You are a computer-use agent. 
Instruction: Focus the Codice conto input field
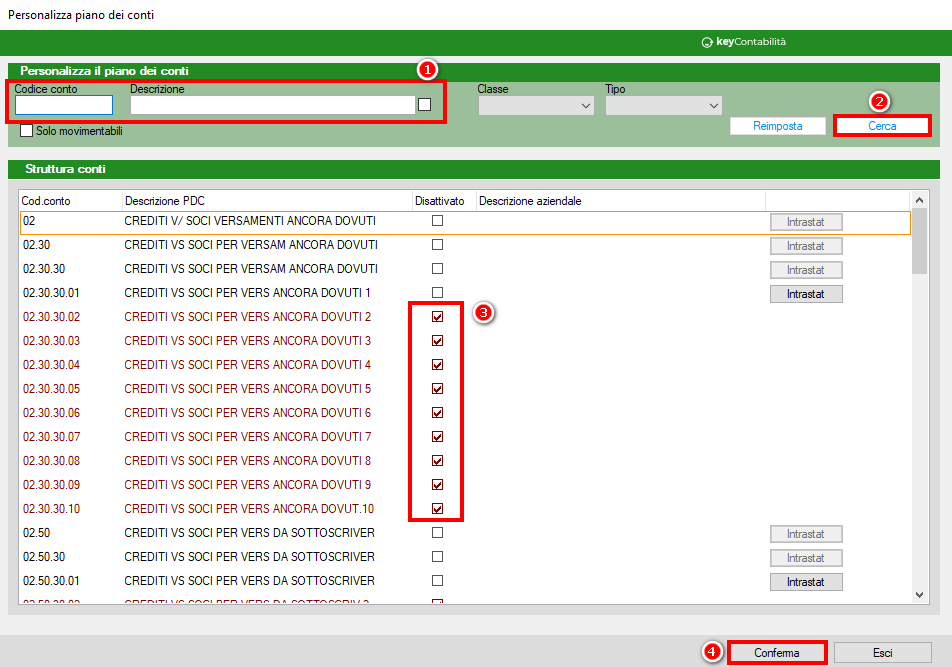(64, 105)
